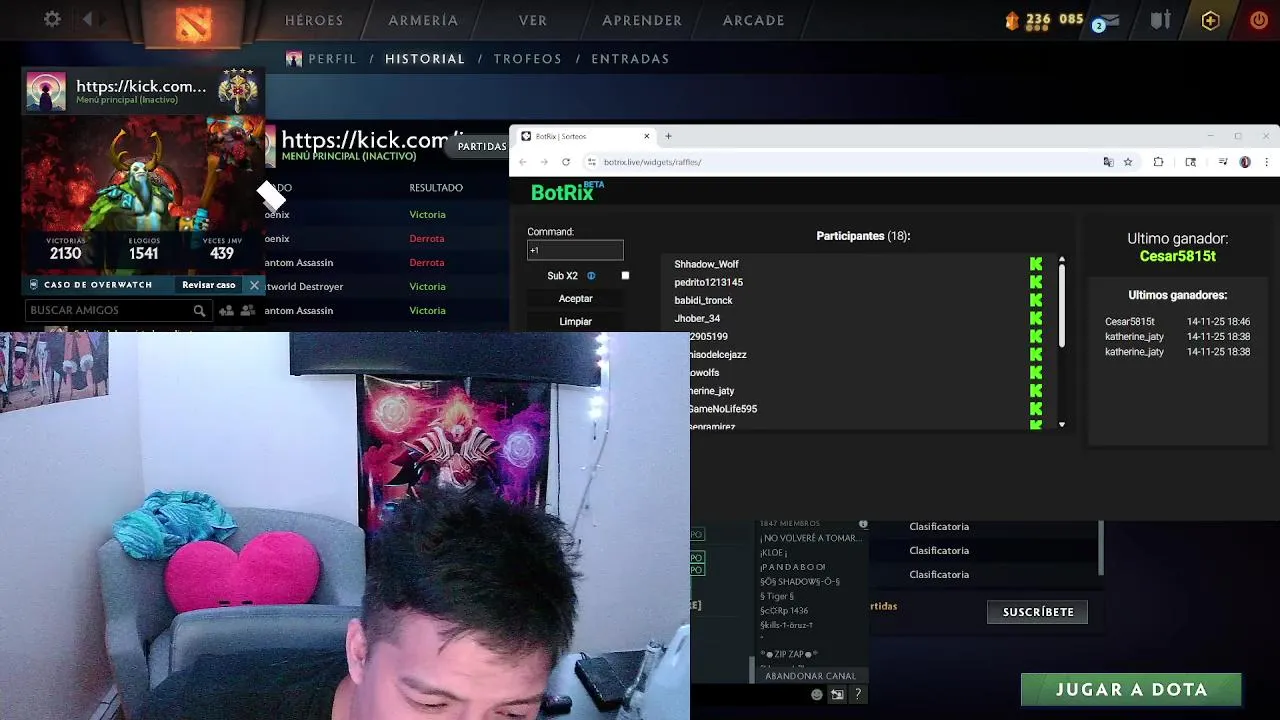Image resolution: width=1280 pixels, height=720 pixels.
Task: Open friends group icon beside search
Action: (x=248, y=311)
